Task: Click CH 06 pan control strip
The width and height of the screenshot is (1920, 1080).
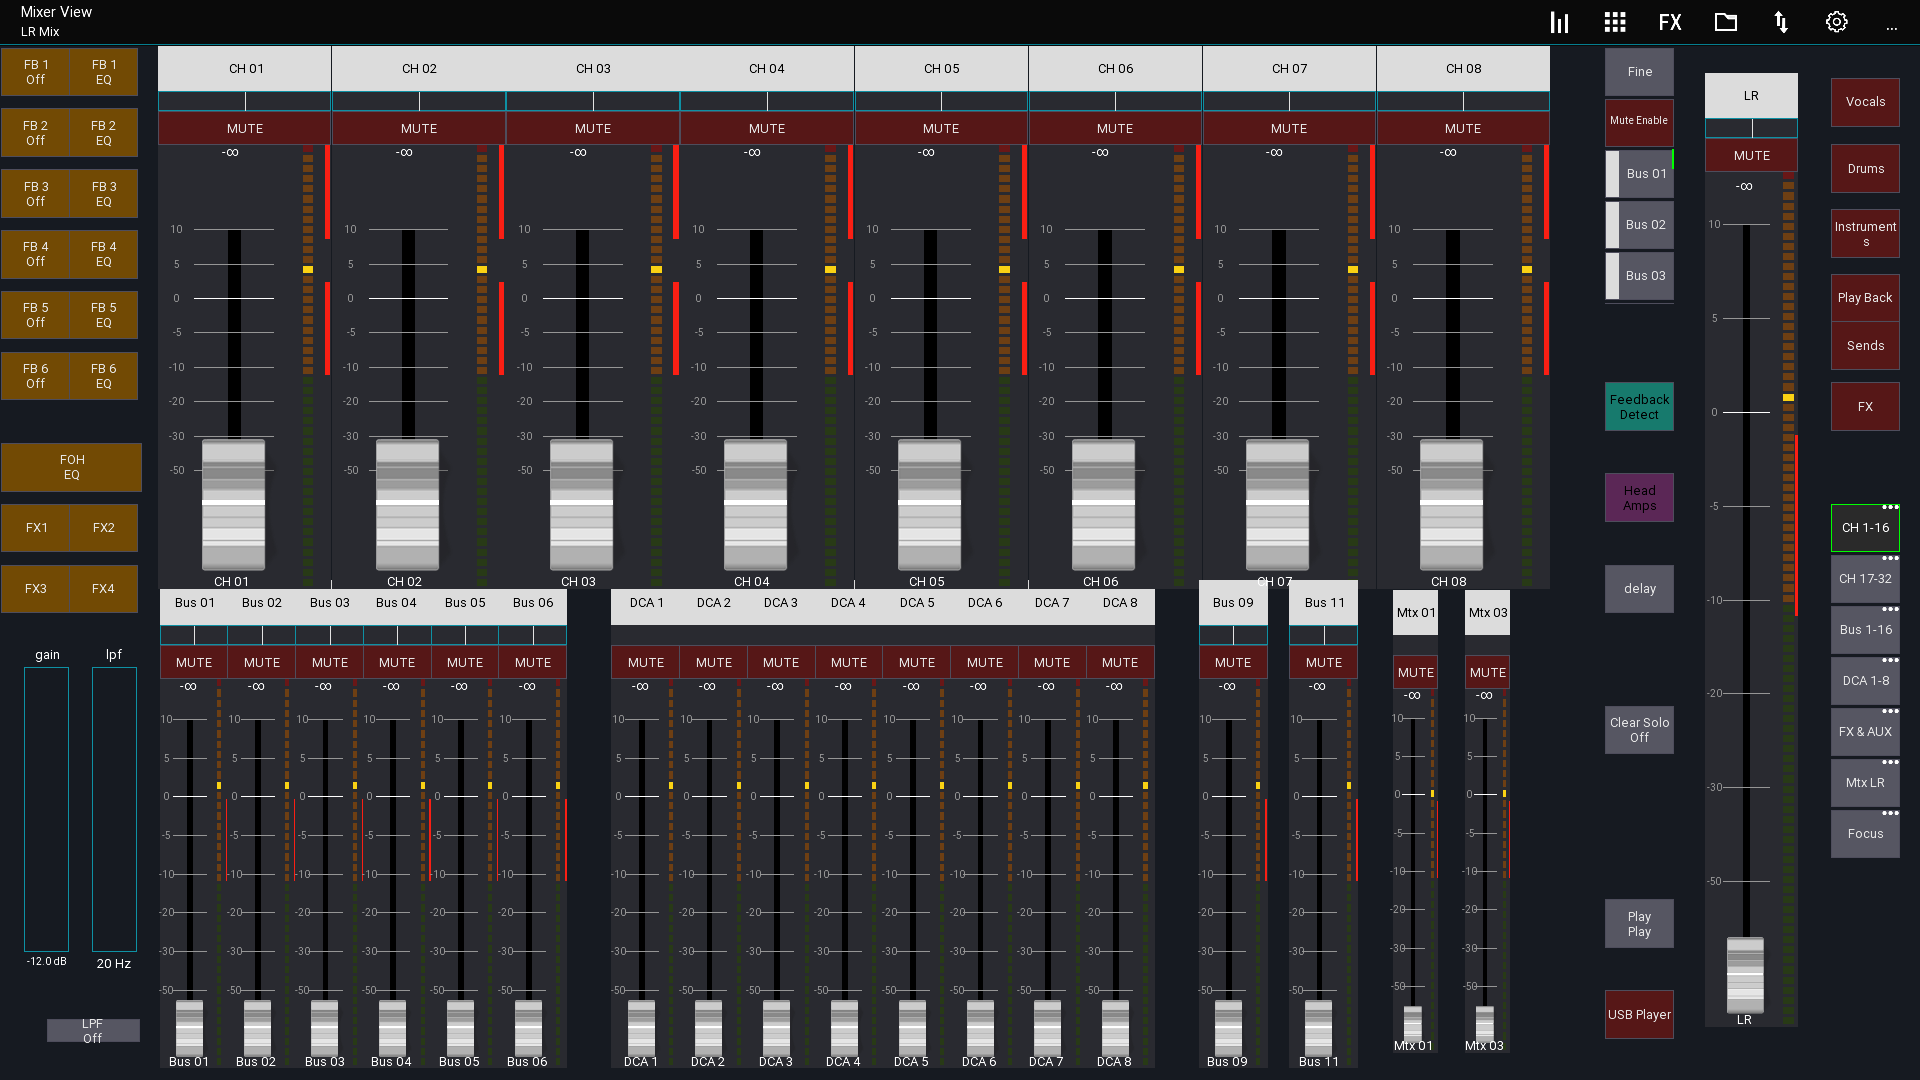Action: (x=1115, y=102)
